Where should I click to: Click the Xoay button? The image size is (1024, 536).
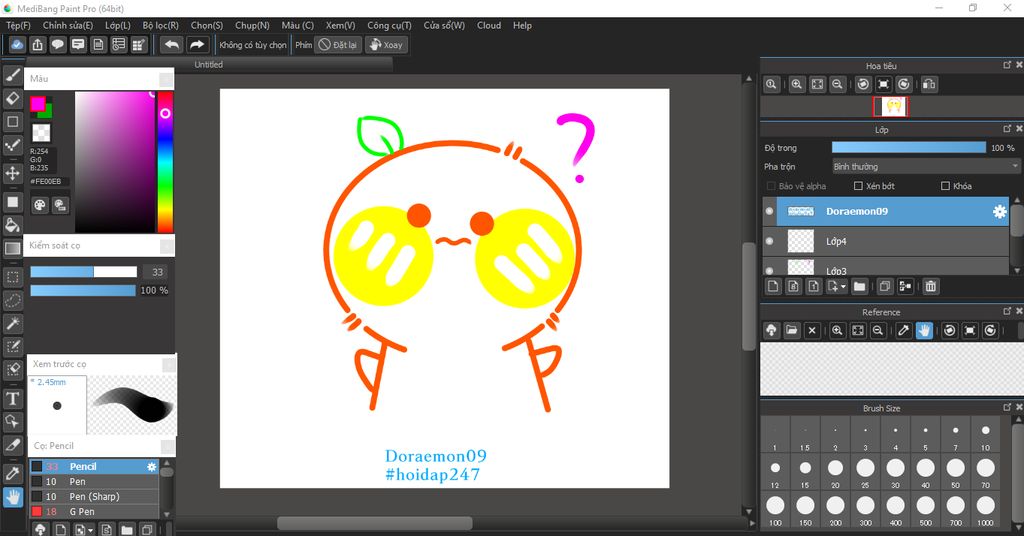(386, 44)
